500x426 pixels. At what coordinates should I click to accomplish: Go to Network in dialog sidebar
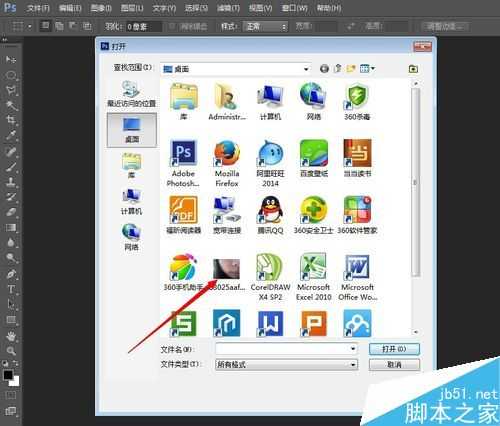click(x=131, y=237)
